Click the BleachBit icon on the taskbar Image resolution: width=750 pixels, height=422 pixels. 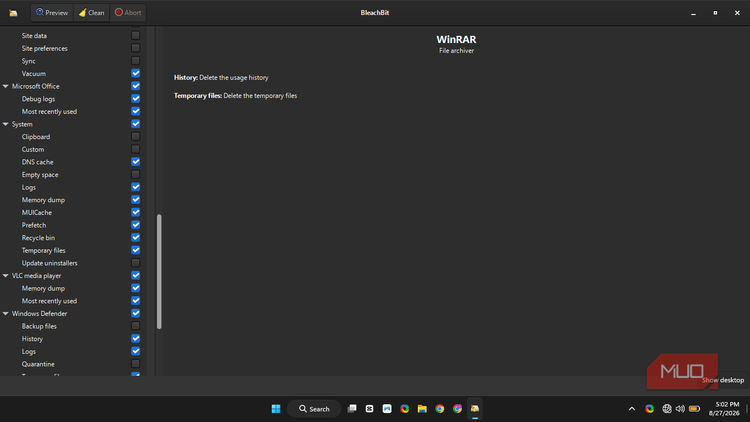coord(475,409)
